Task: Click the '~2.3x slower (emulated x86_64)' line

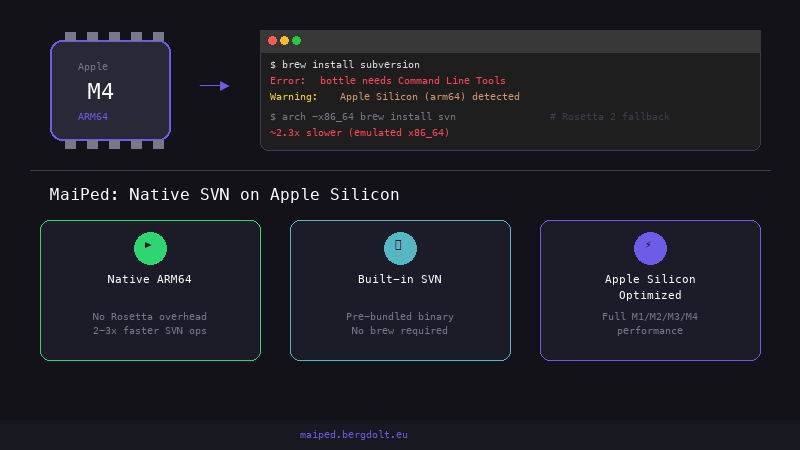Action: coord(360,133)
